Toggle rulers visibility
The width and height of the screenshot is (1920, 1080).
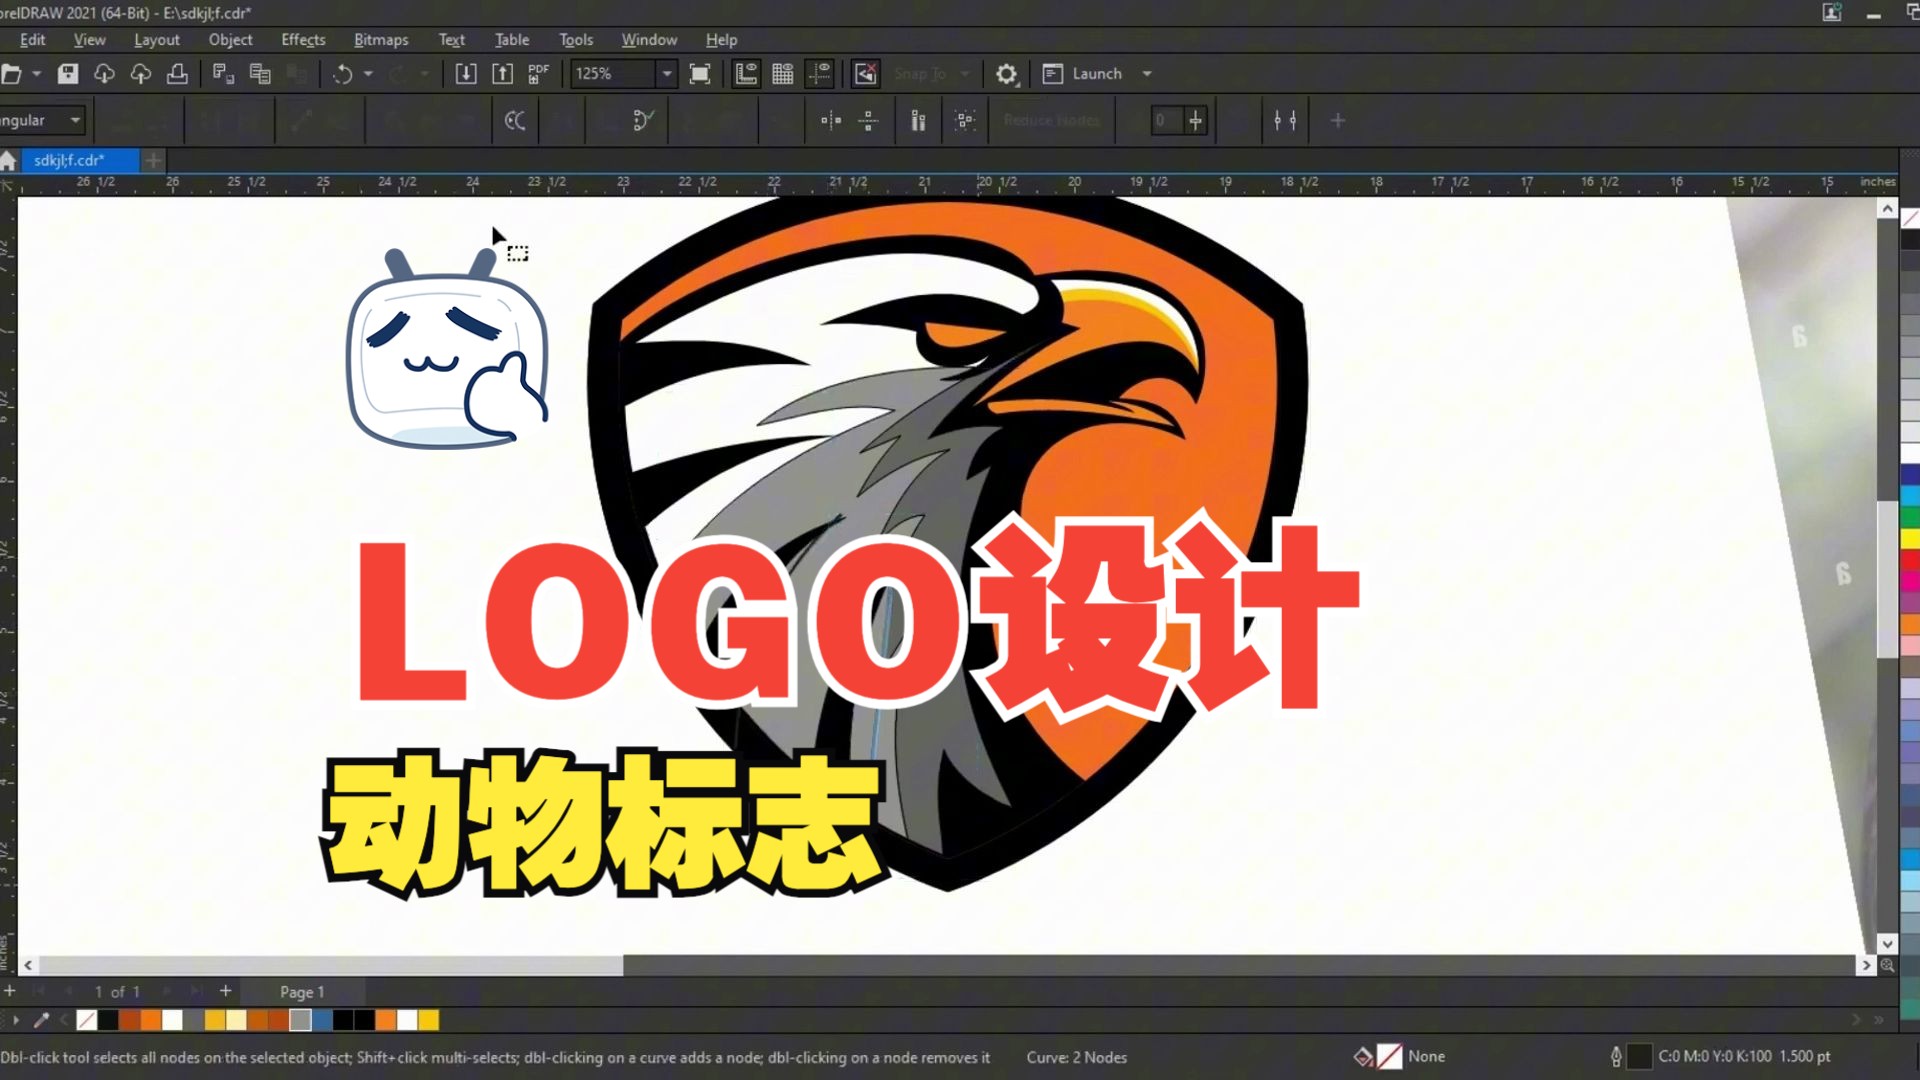click(x=746, y=73)
